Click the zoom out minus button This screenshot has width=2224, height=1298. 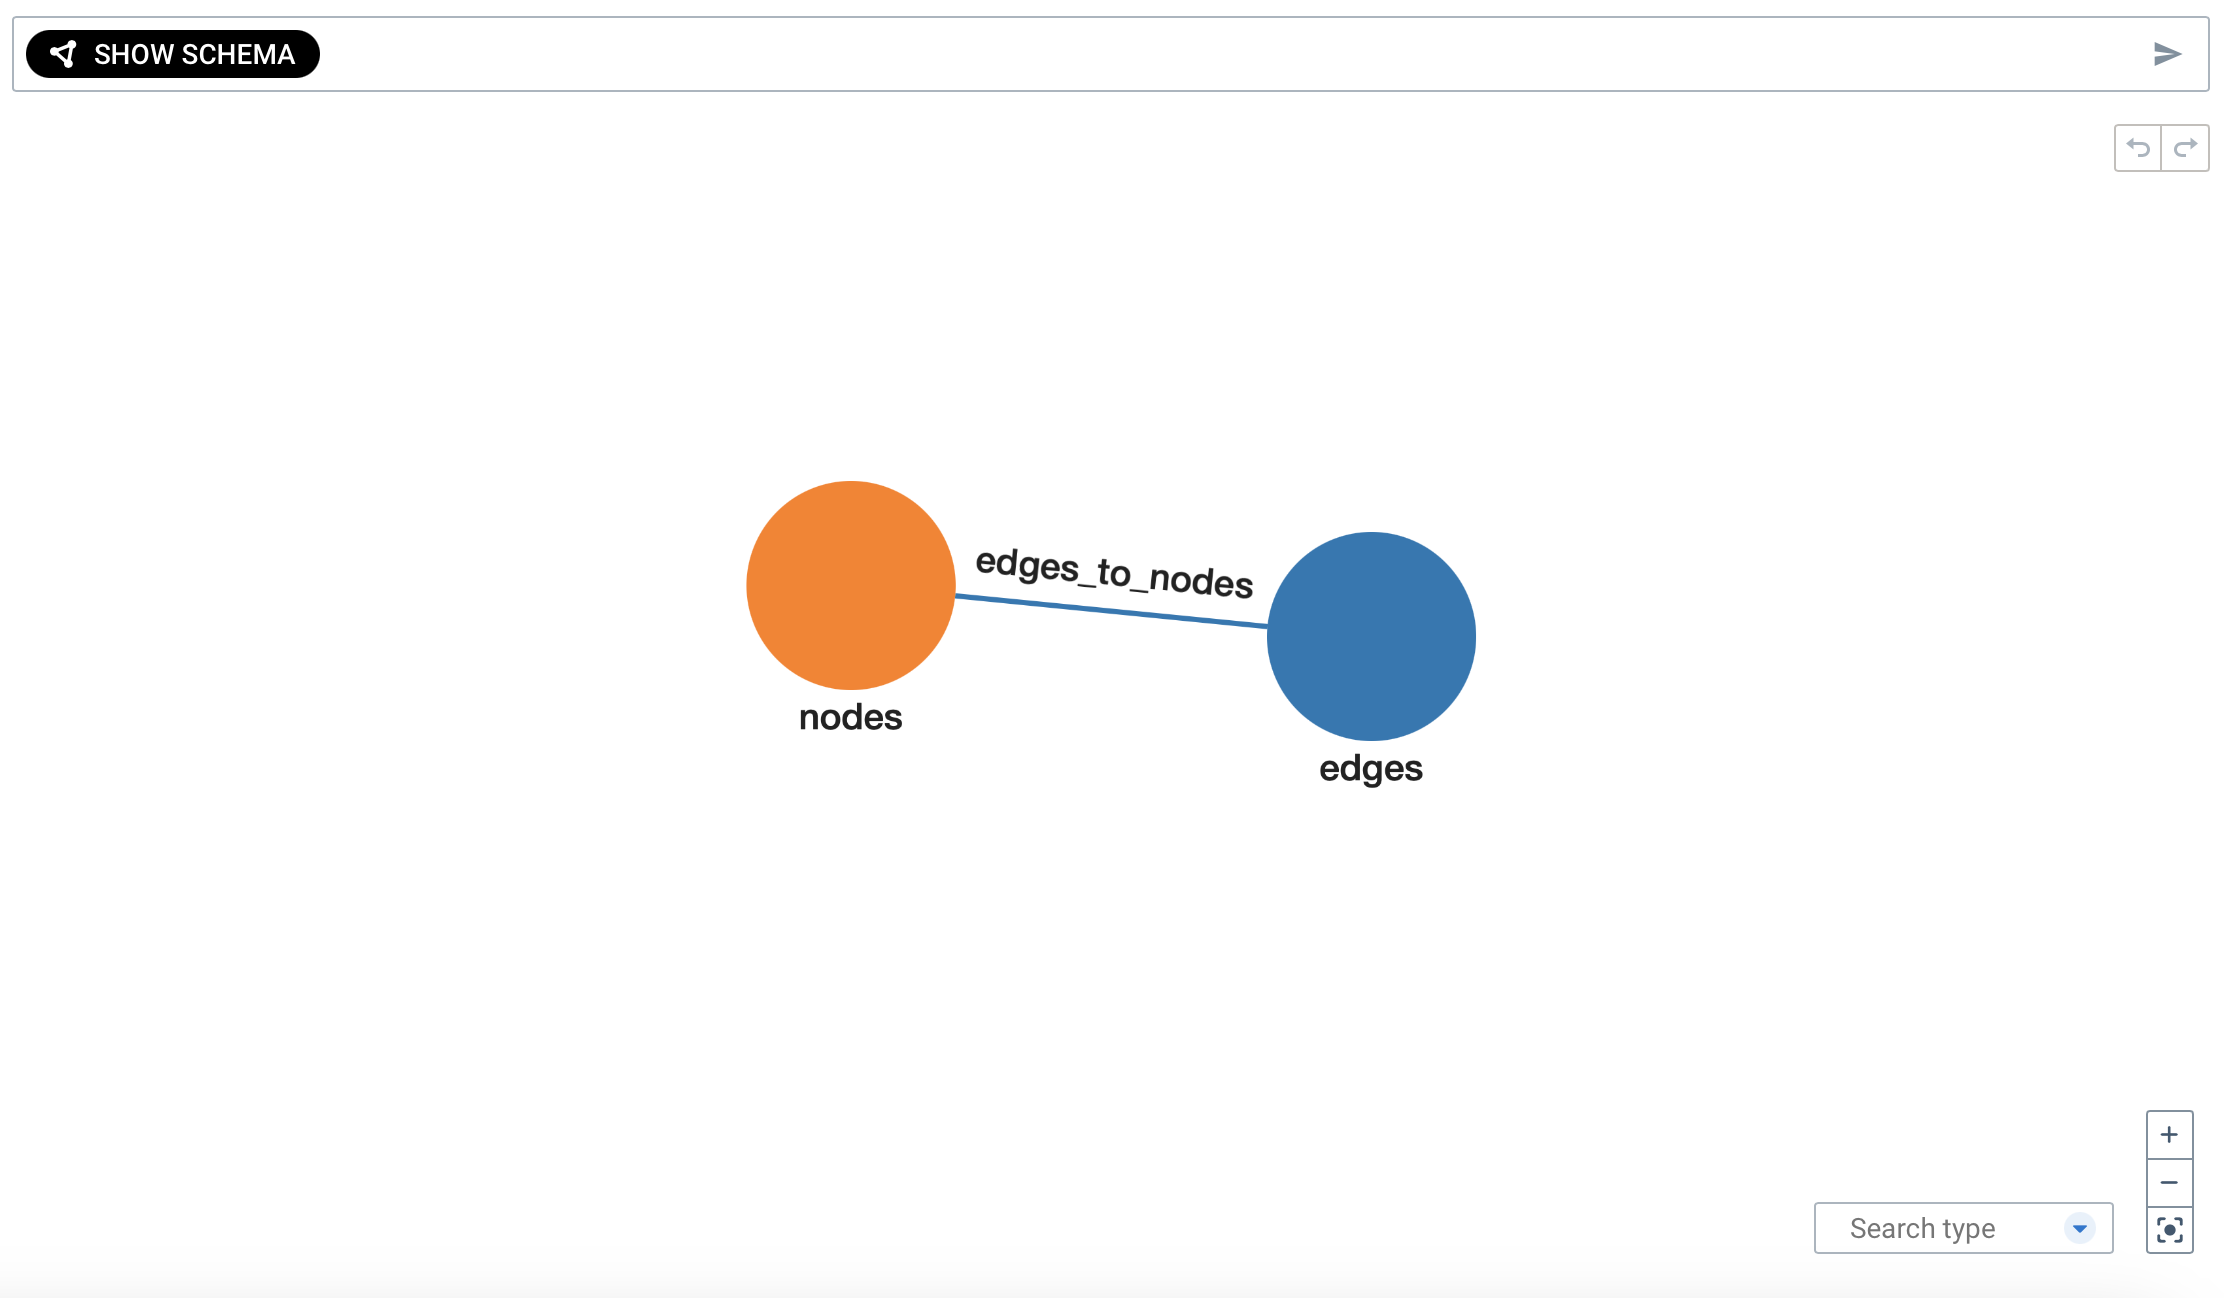coord(2170,1182)
